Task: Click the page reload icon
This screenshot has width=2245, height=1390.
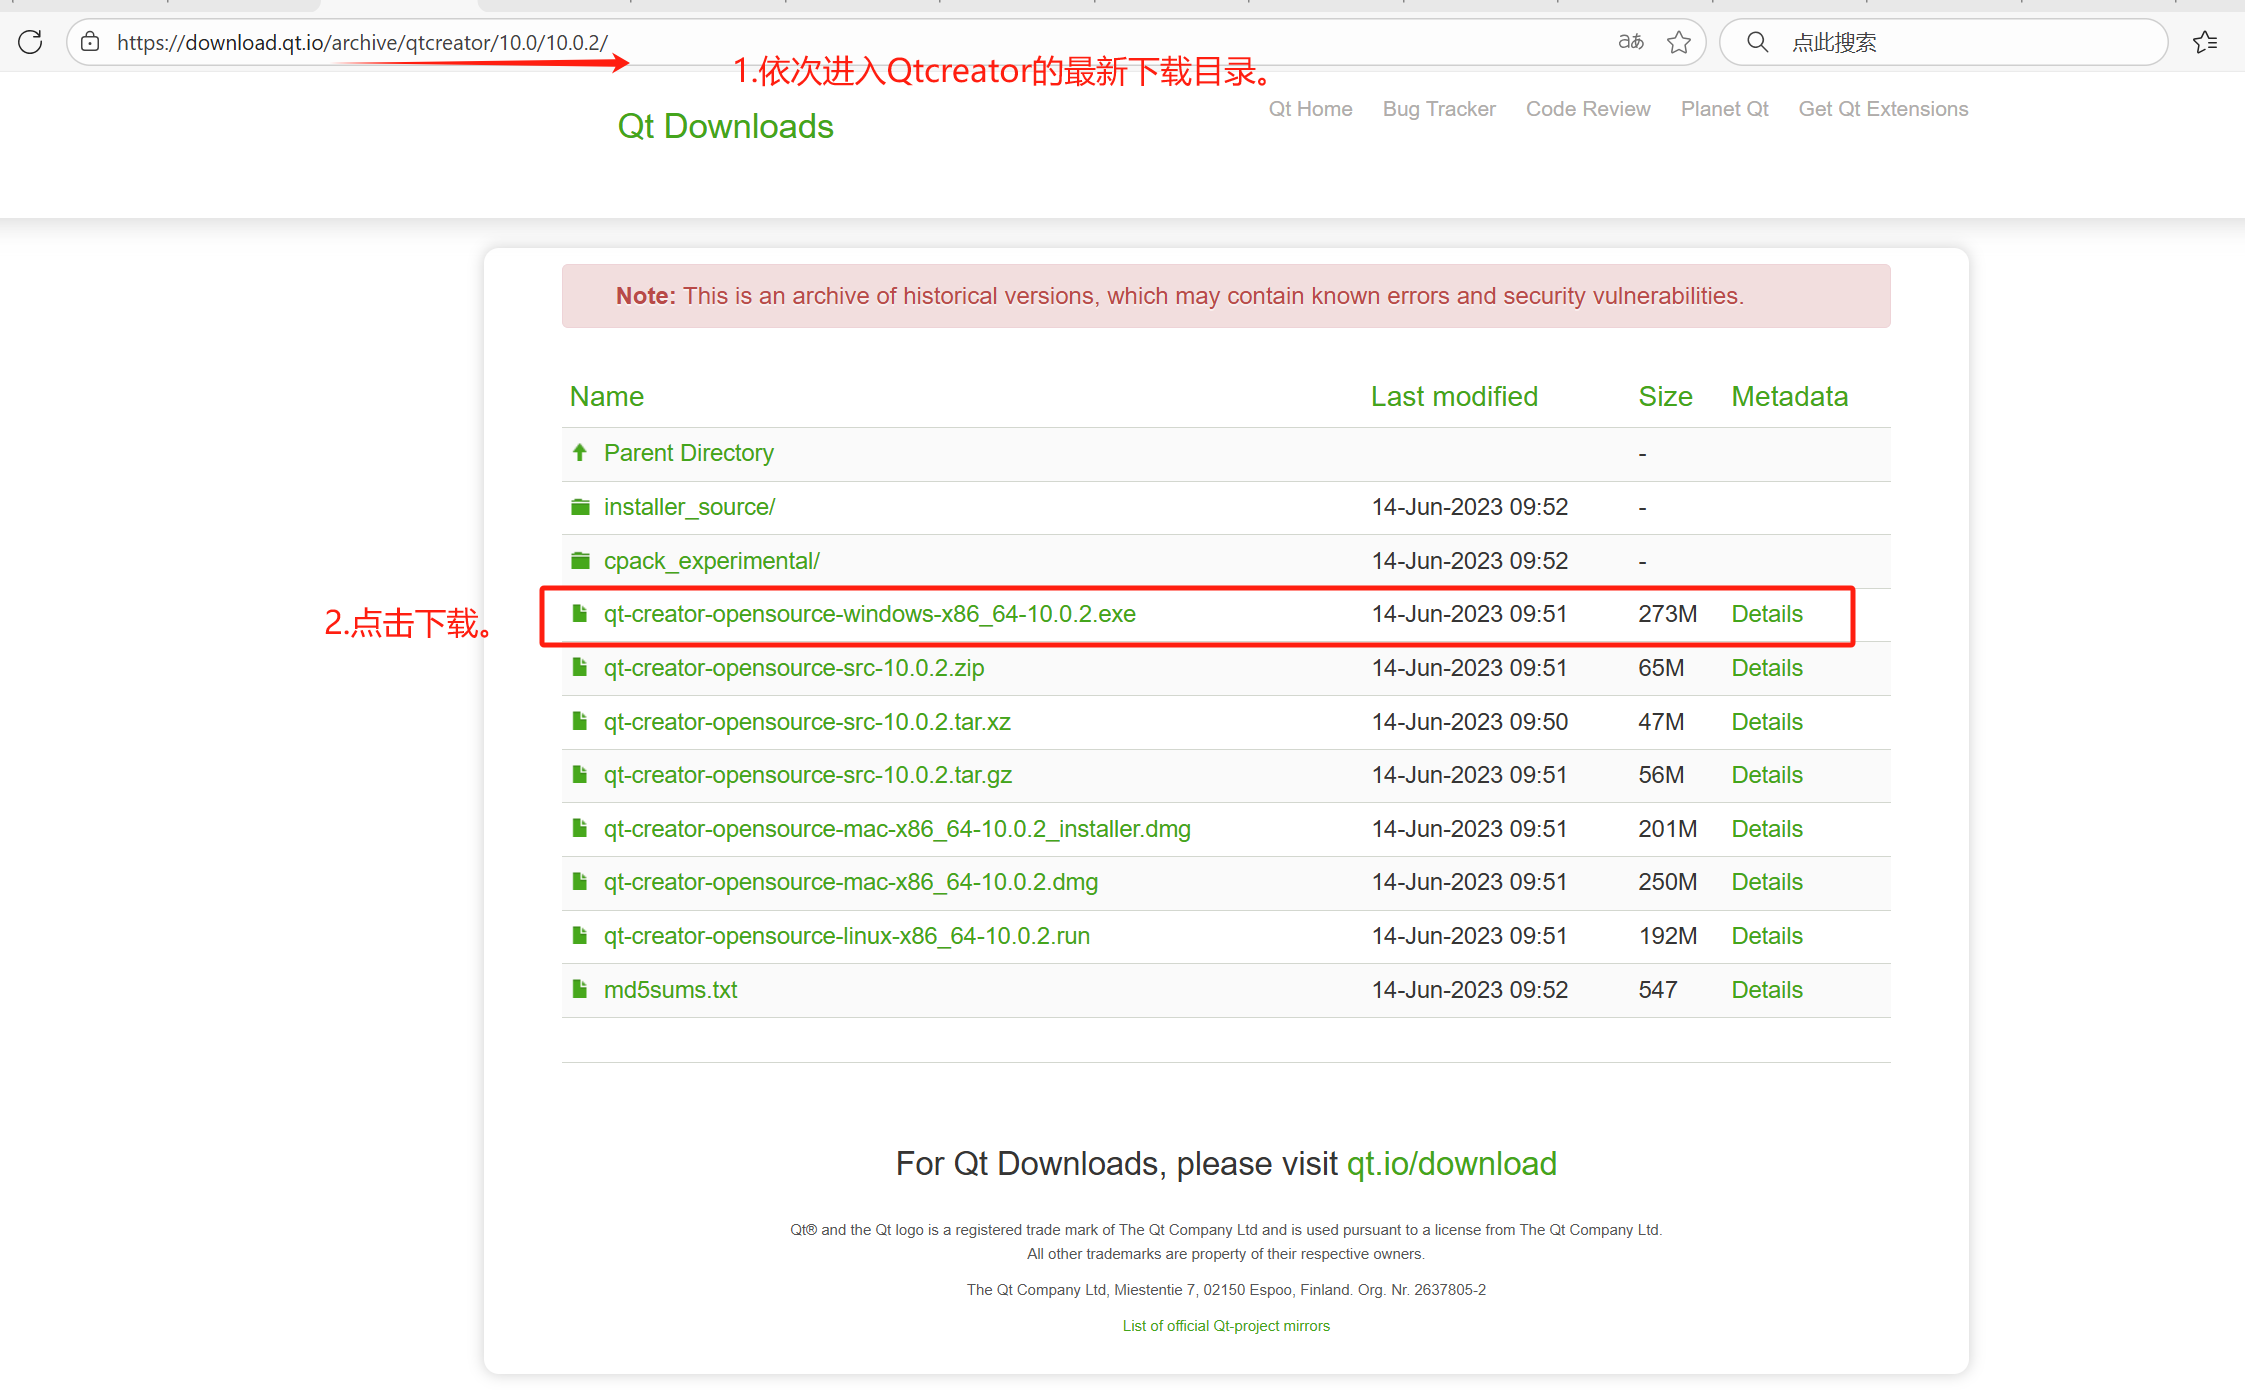Action: pos(29,42)
